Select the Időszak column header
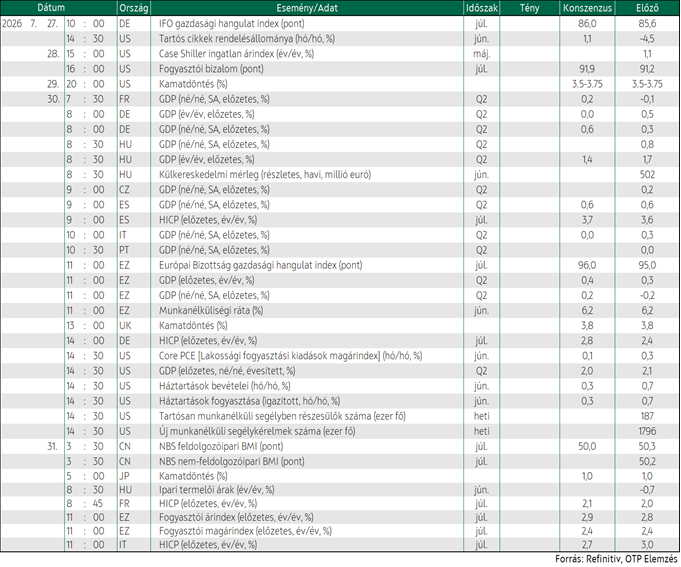 (482, 8)
